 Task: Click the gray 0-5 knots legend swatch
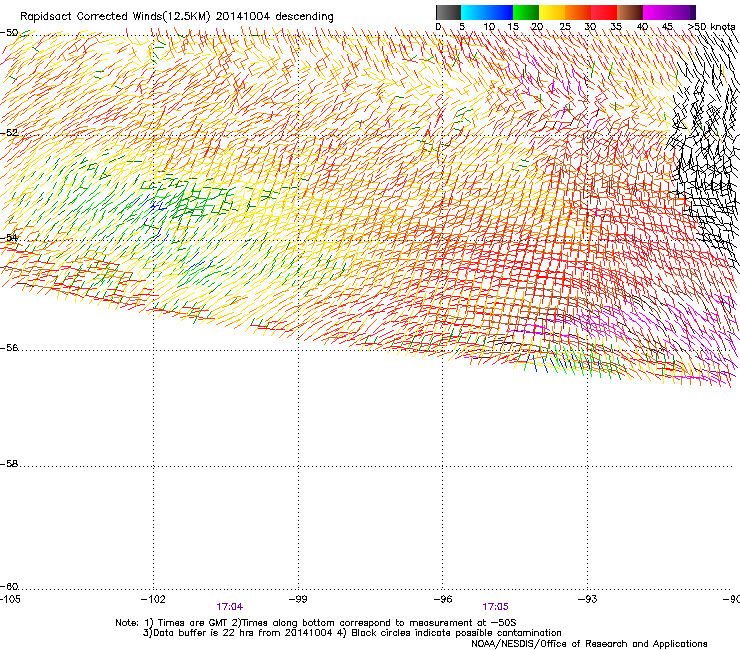(448, 12)
